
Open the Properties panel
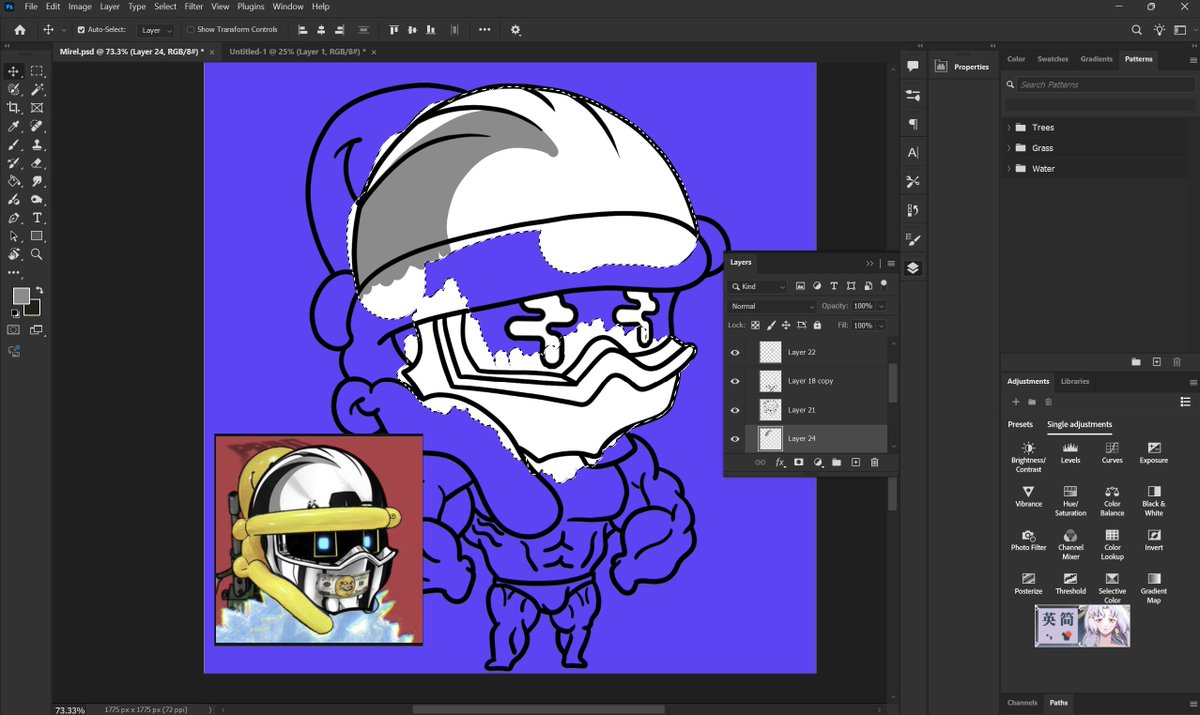tap(964, 67)
